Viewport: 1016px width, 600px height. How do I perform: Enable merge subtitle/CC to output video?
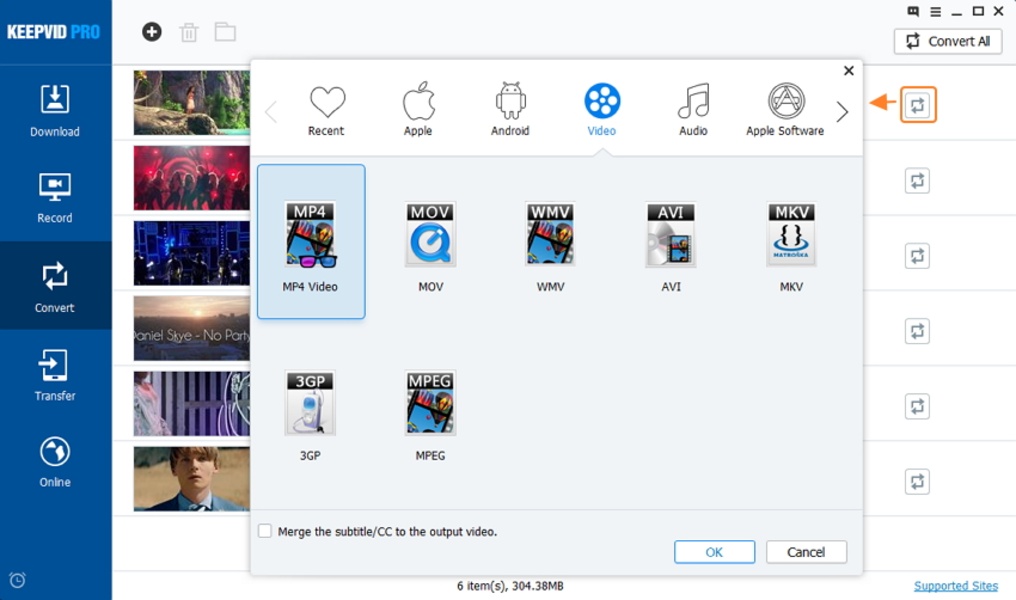click(x=265, y=531)
